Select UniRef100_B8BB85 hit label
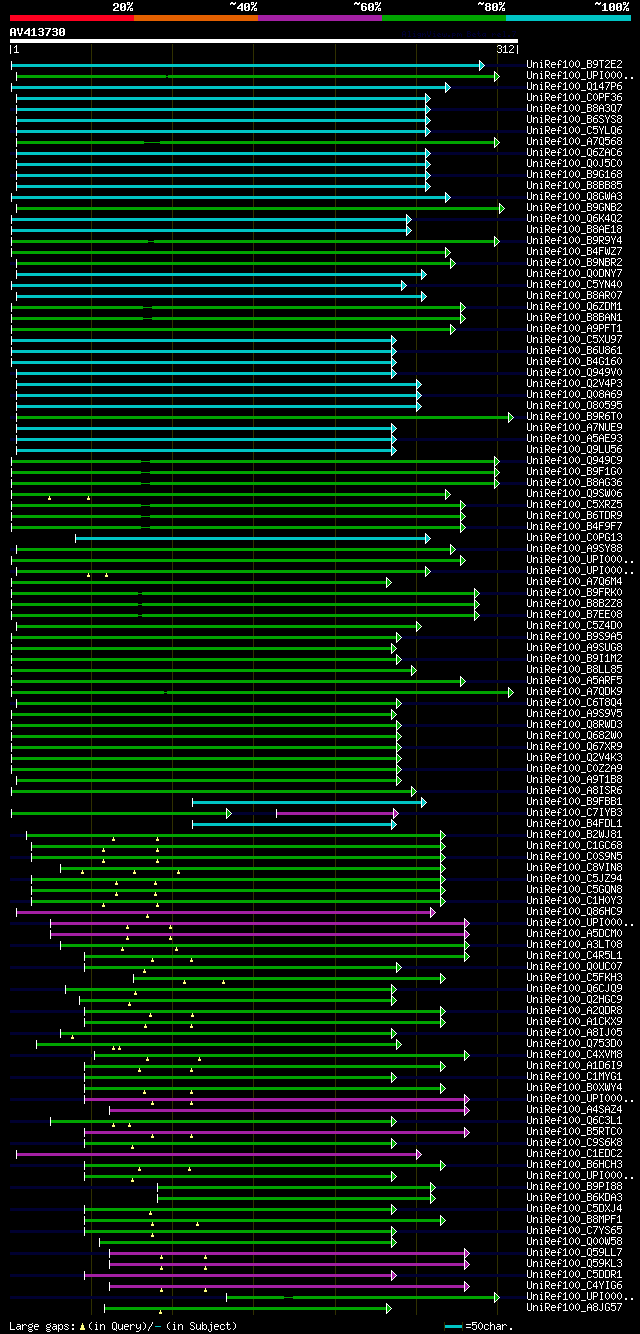The width and height of the screenshot is (640, 1334). pyautogui.click(x=575, y=186)
